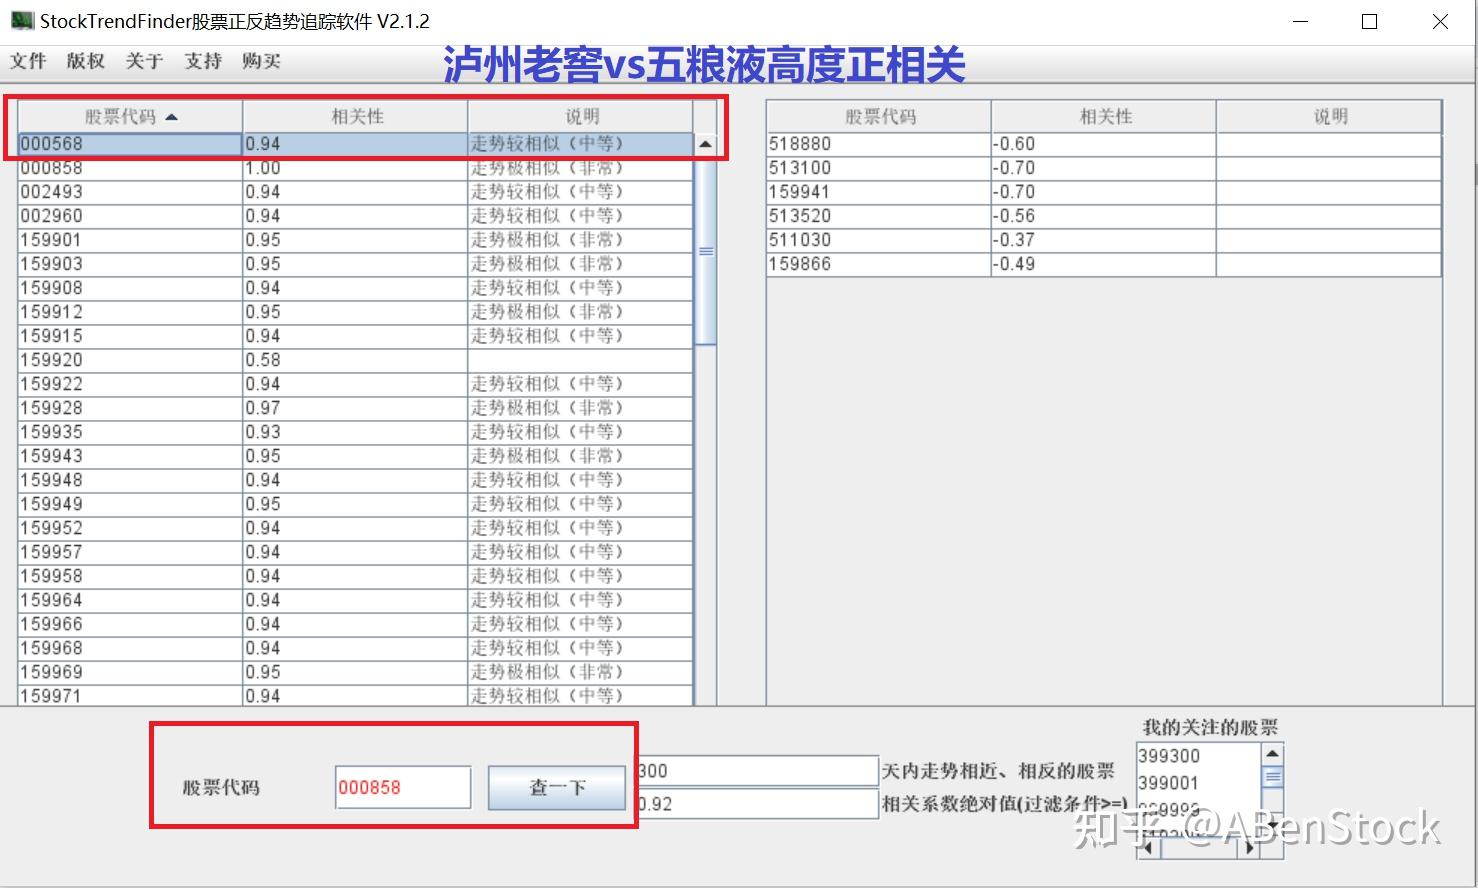This screenshot has height=888, width=1478.
Task: Click the watchlist's vertical scrollbar thumb
Action: tap(1272, 777)
